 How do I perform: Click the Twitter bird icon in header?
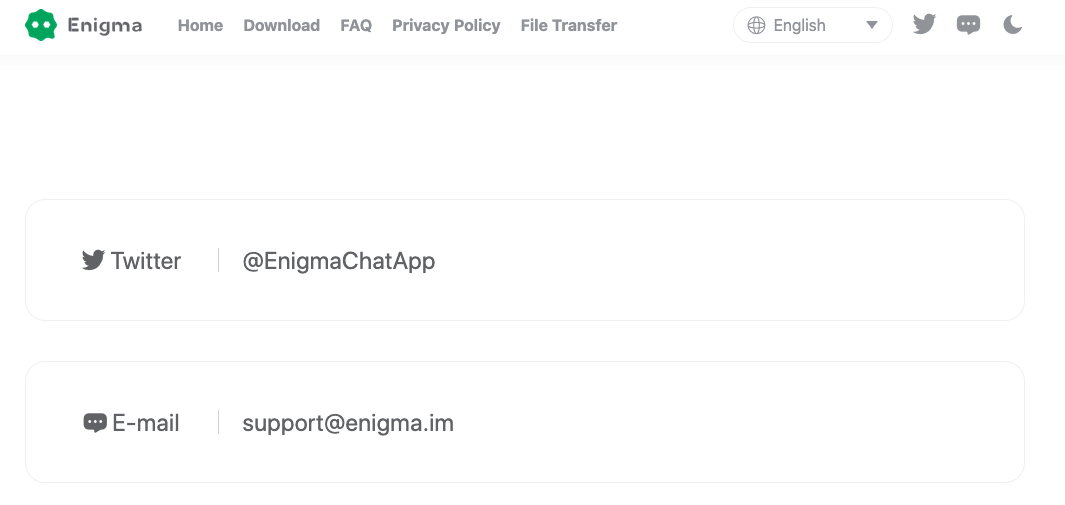pyautogui.click(x=924, y=25)
